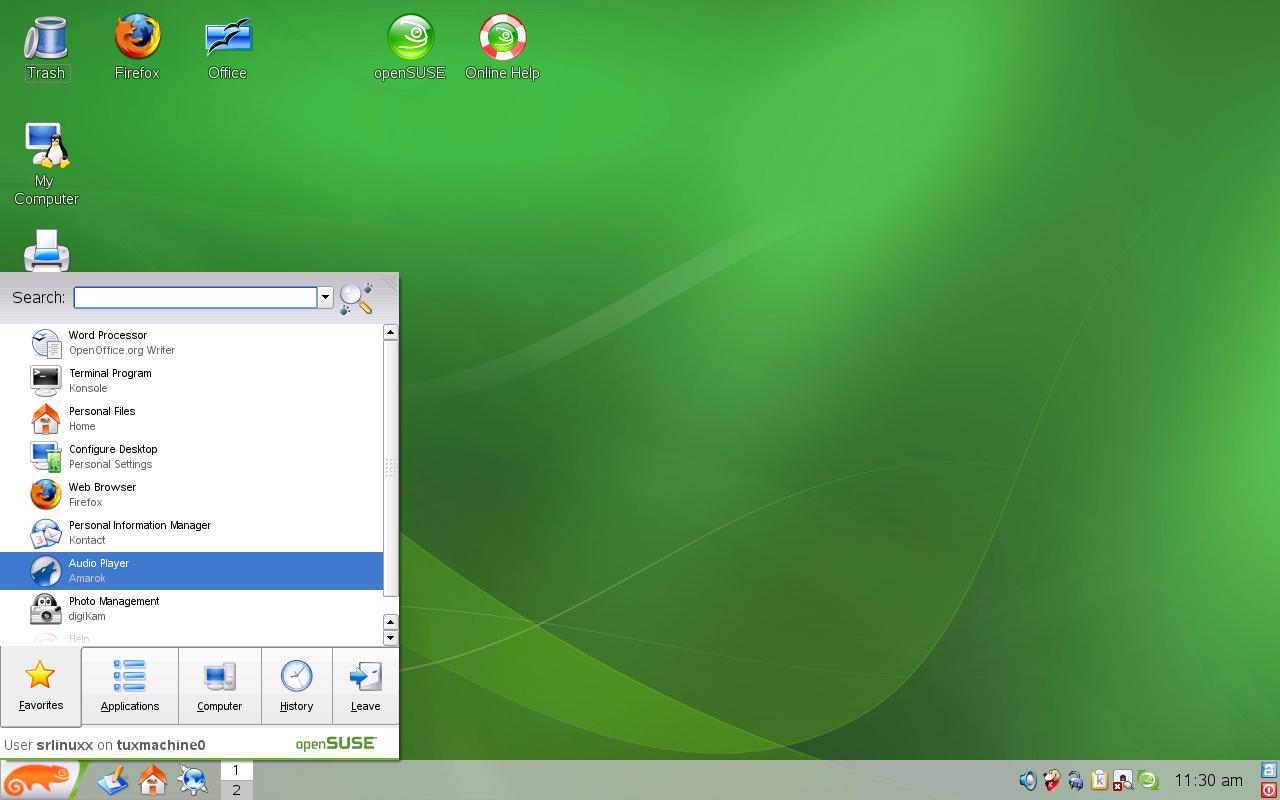Switch to virtual desktop 2 in pager

click(236, 790)
